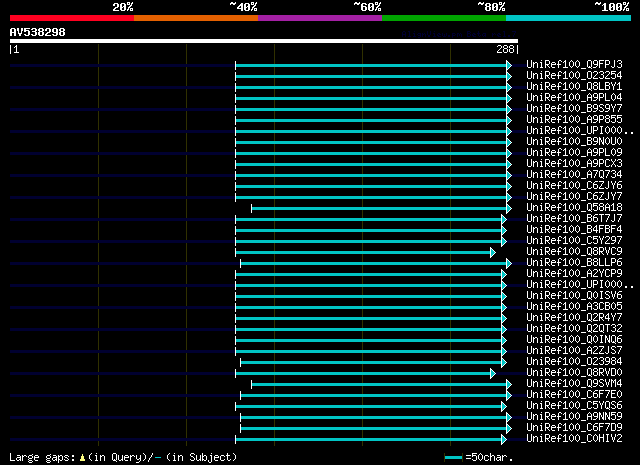Pick the UniRef100_C6F7E0 hit name
The height and width of the screenshot is (465, 640).
[574, 394]
